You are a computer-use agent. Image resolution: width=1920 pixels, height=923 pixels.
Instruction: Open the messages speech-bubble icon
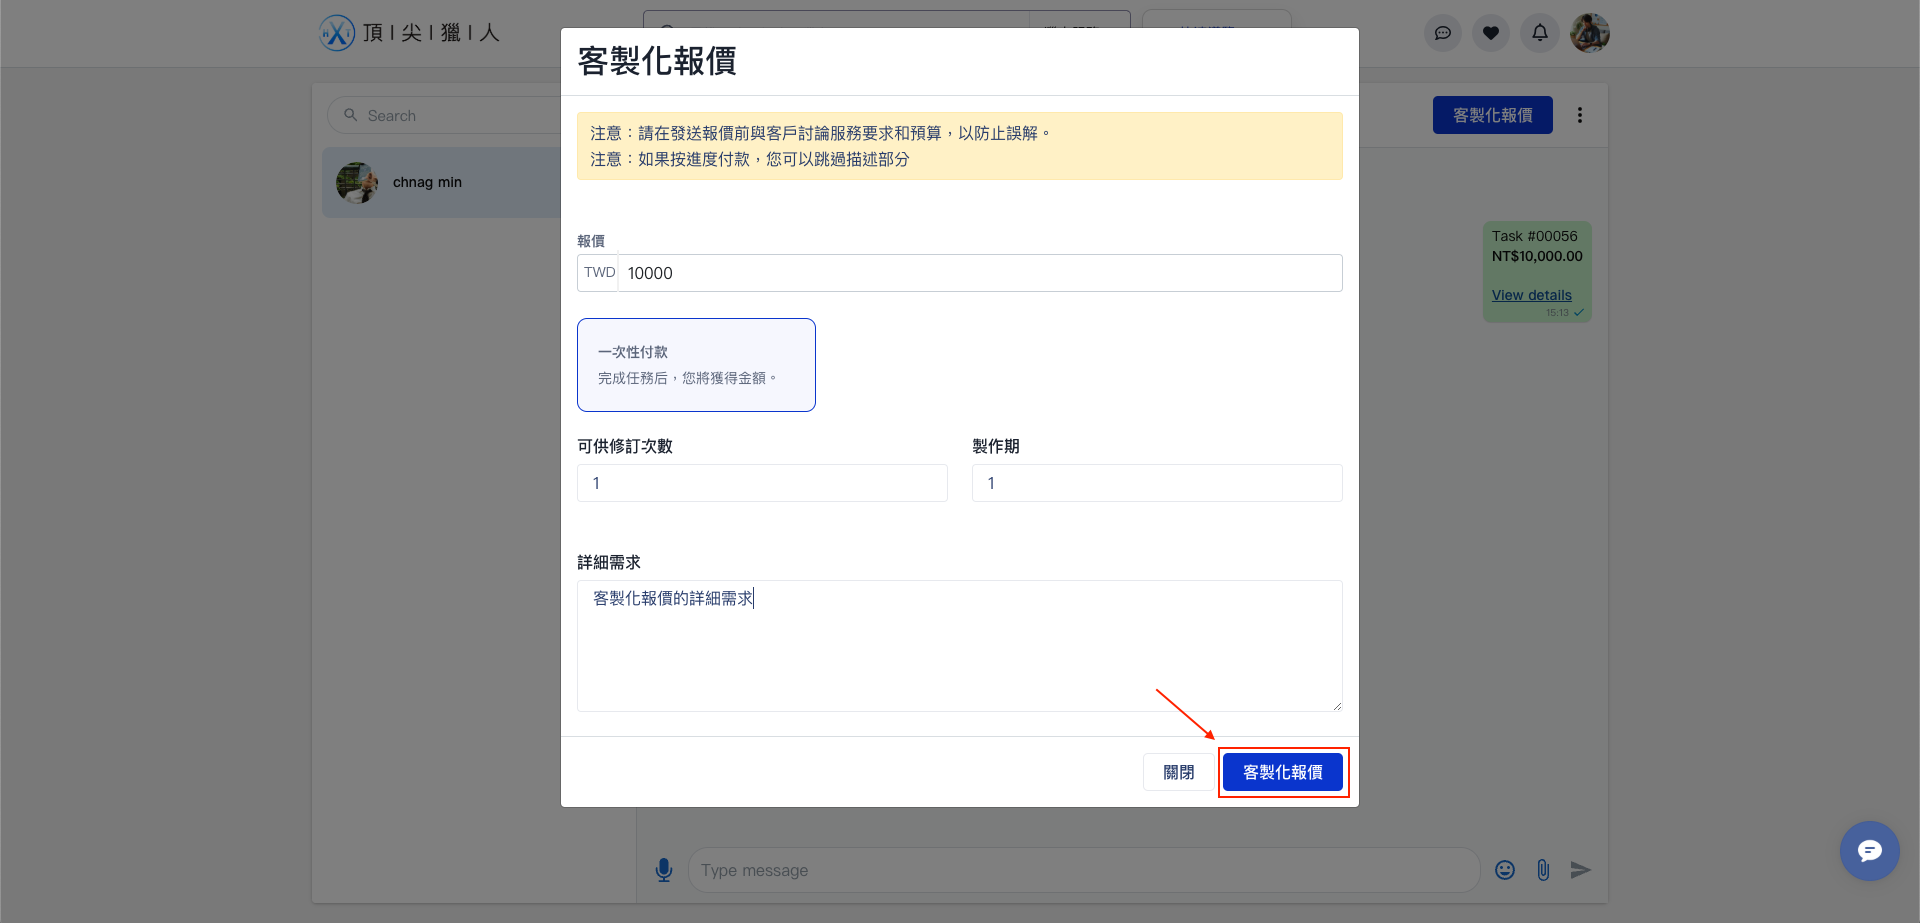coord(1442,33)
